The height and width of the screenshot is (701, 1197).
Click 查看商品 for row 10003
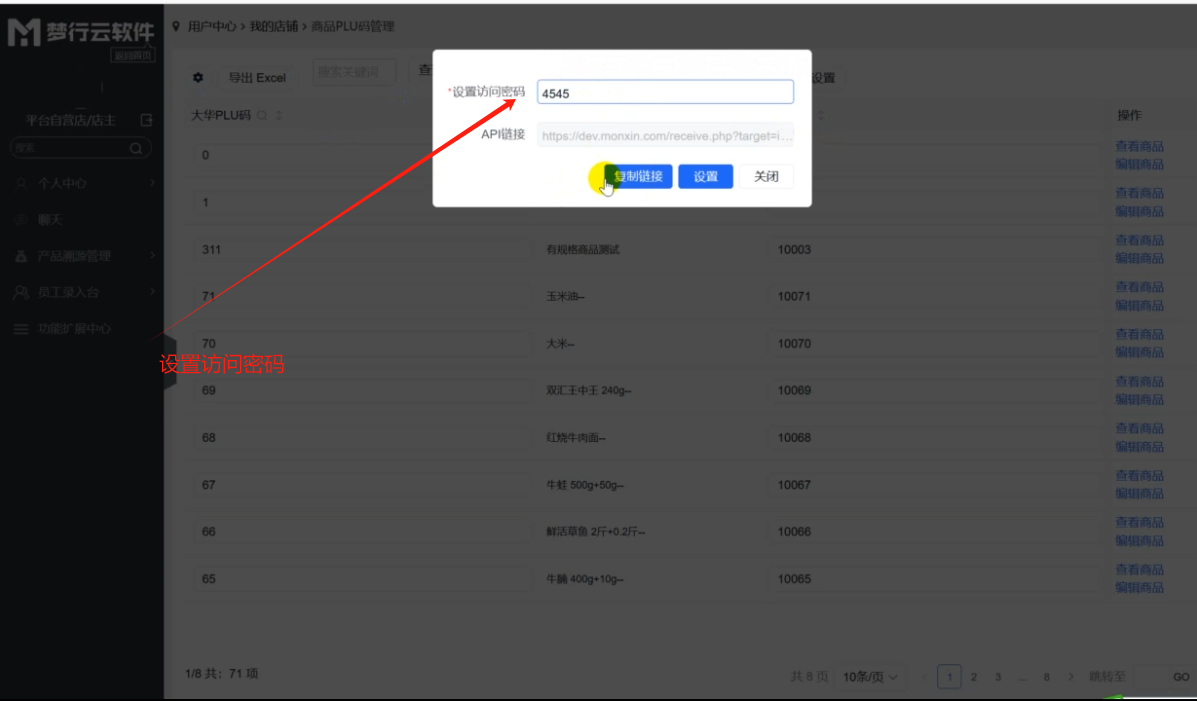pyautogui.click(x=1139, y=240)
